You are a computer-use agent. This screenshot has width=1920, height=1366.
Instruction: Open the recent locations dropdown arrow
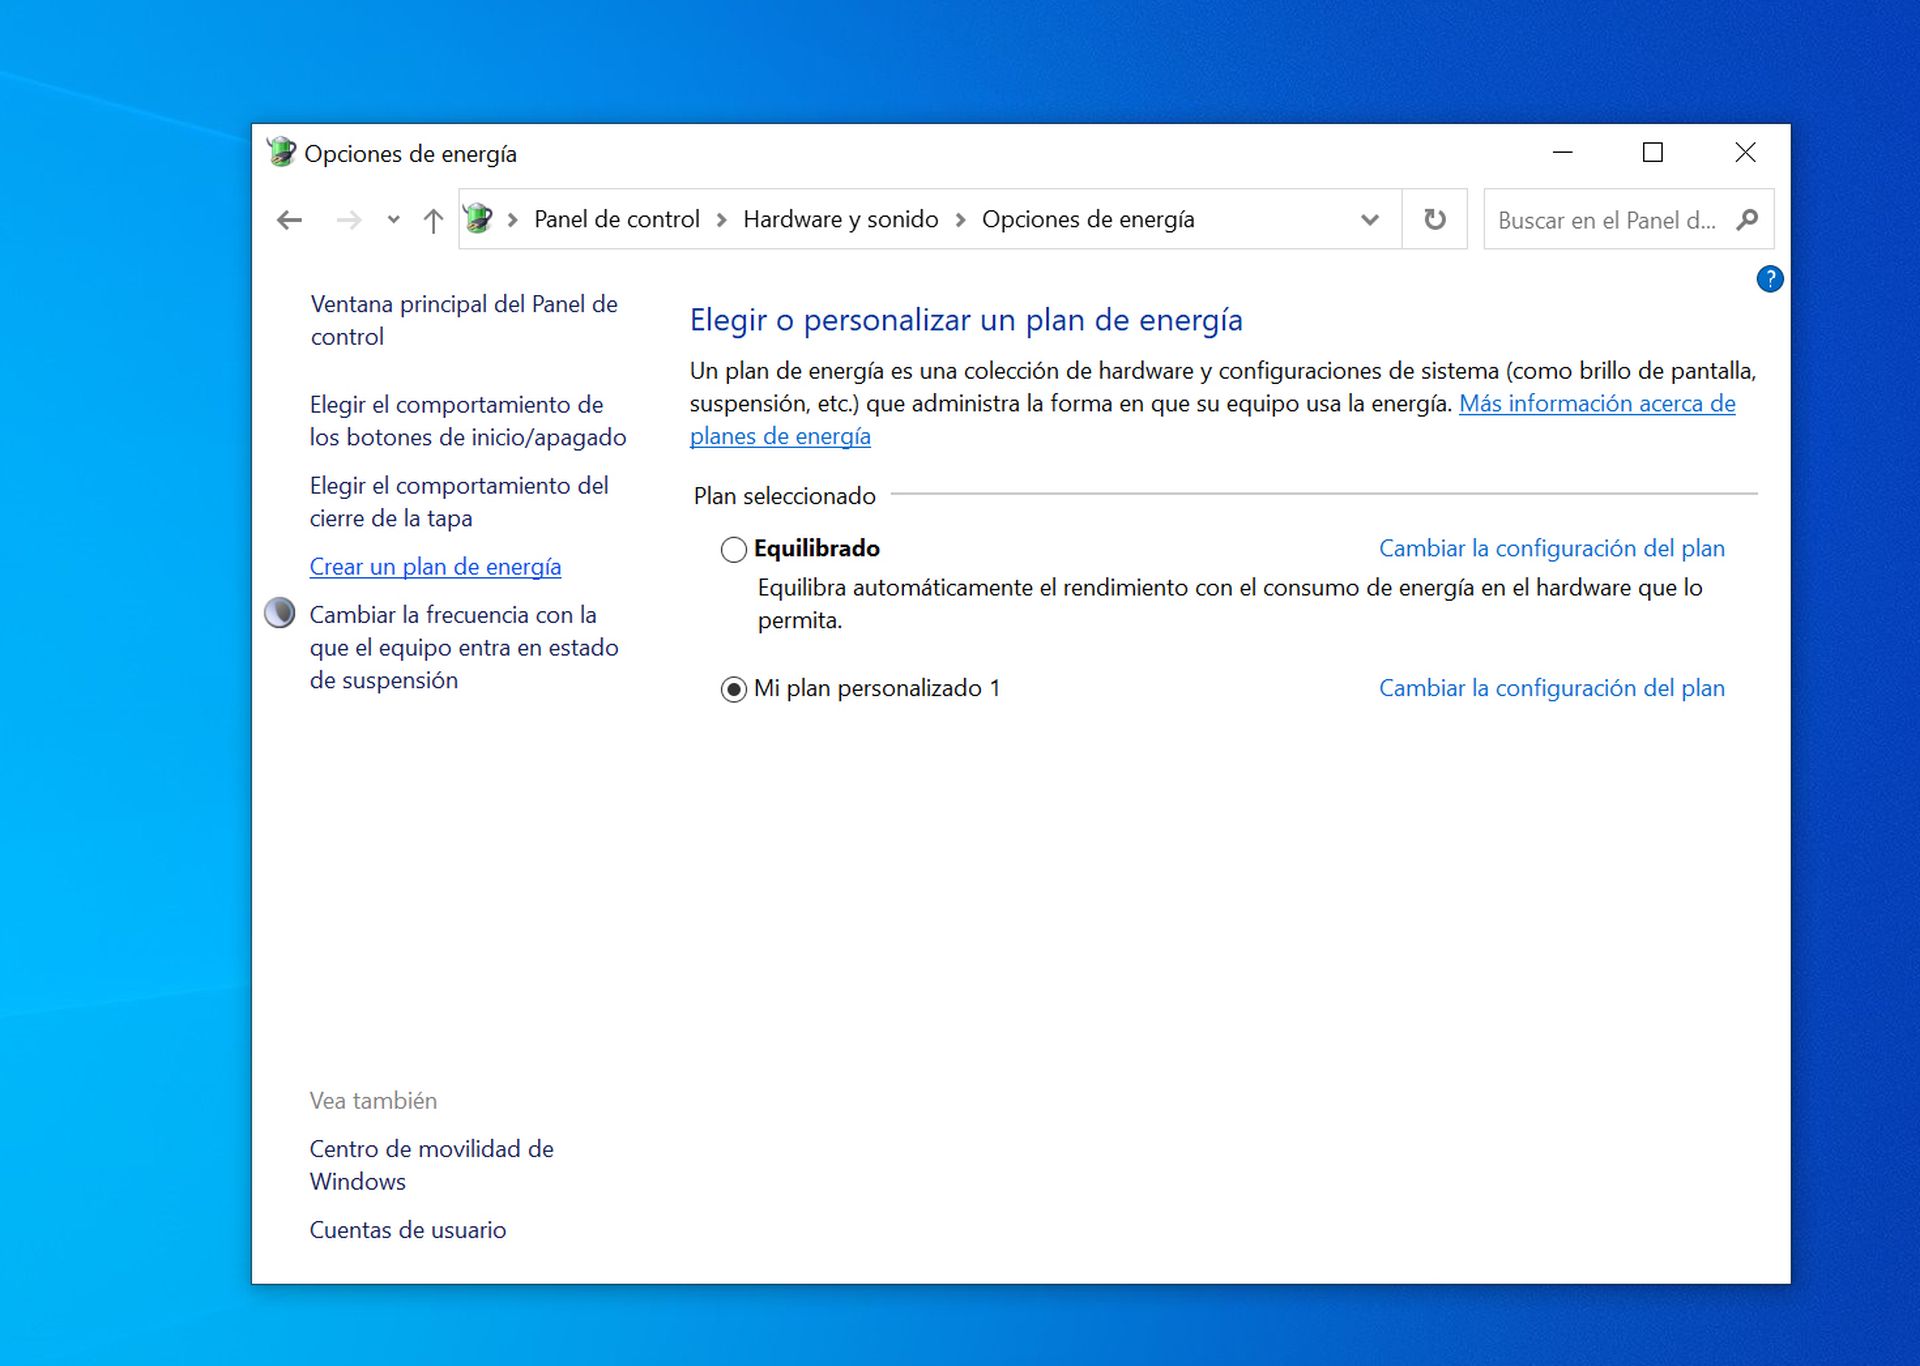[x=393, y=220]
